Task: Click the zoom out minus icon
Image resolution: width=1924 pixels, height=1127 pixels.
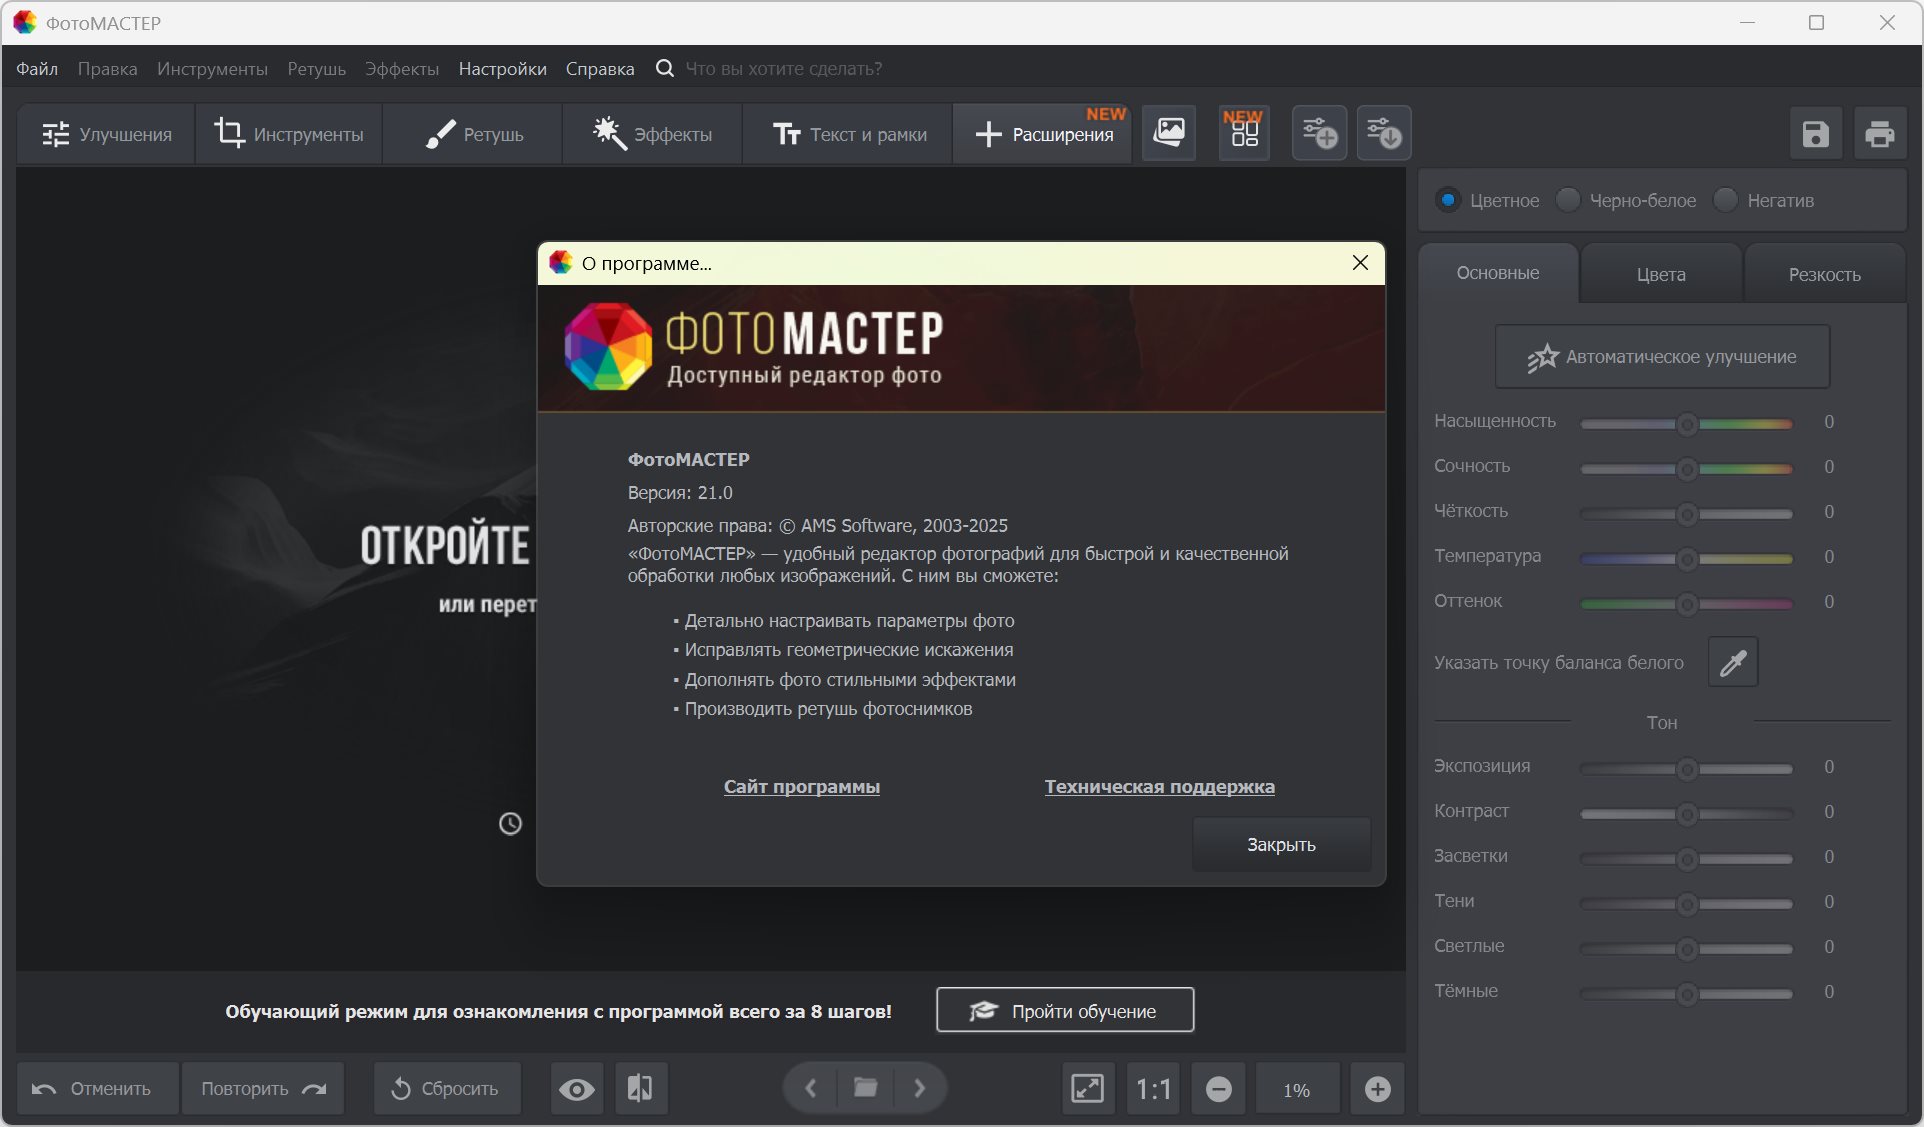Action: pos(1218,1088)
